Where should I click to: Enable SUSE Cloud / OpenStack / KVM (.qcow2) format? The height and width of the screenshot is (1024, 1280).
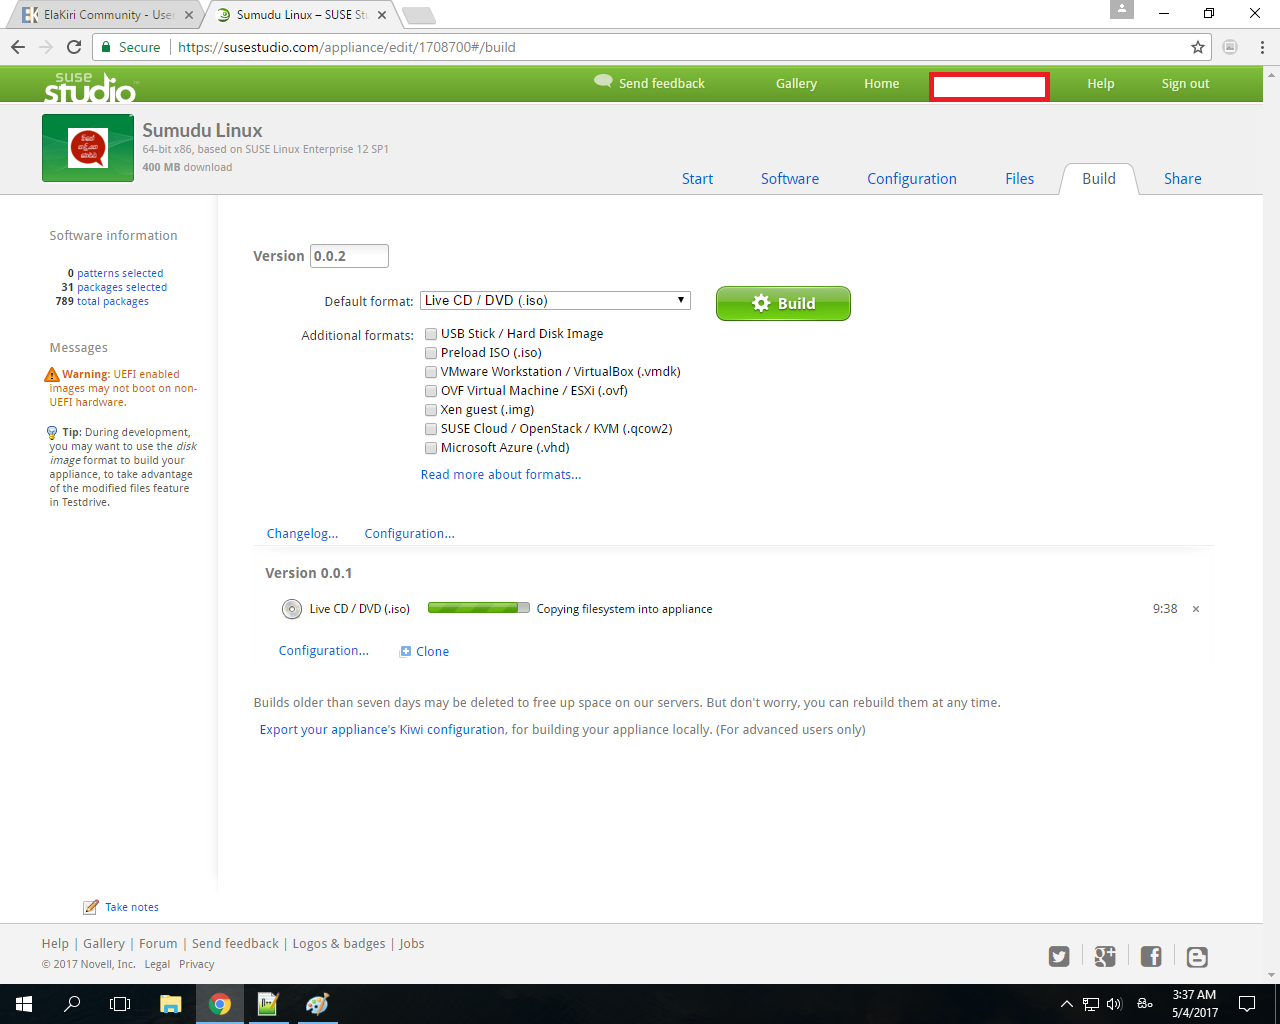(431, 429)
